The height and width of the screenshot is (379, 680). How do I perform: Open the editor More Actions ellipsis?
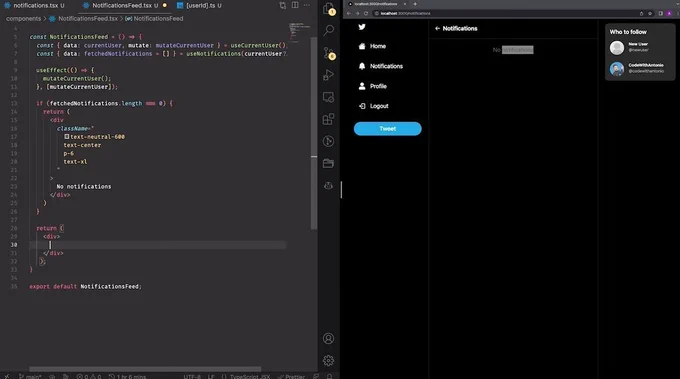pos(307,5)
